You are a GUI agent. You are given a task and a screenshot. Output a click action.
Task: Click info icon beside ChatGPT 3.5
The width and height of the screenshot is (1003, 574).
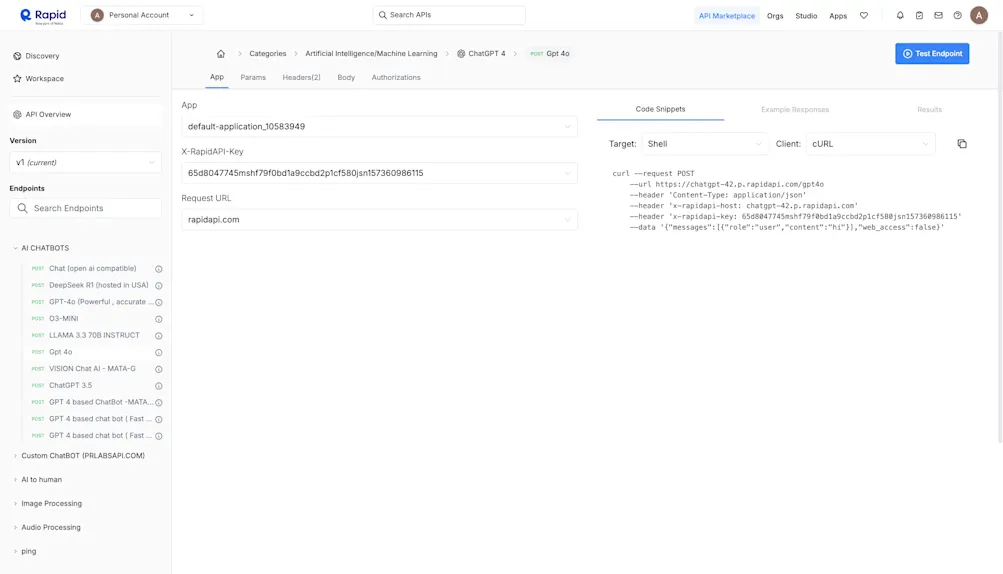pos(159,386)
